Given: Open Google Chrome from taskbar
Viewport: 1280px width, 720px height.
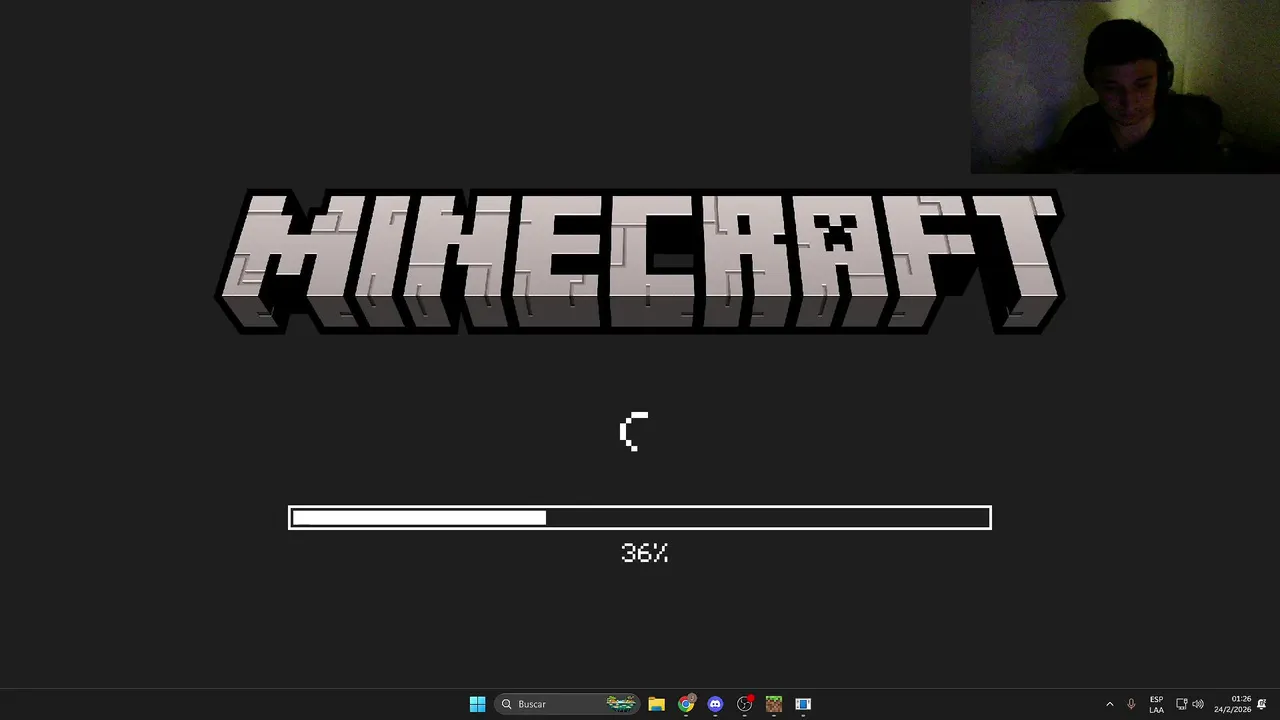Looking at the screenshot, I should pyautogui.click(x=686, y=704).
